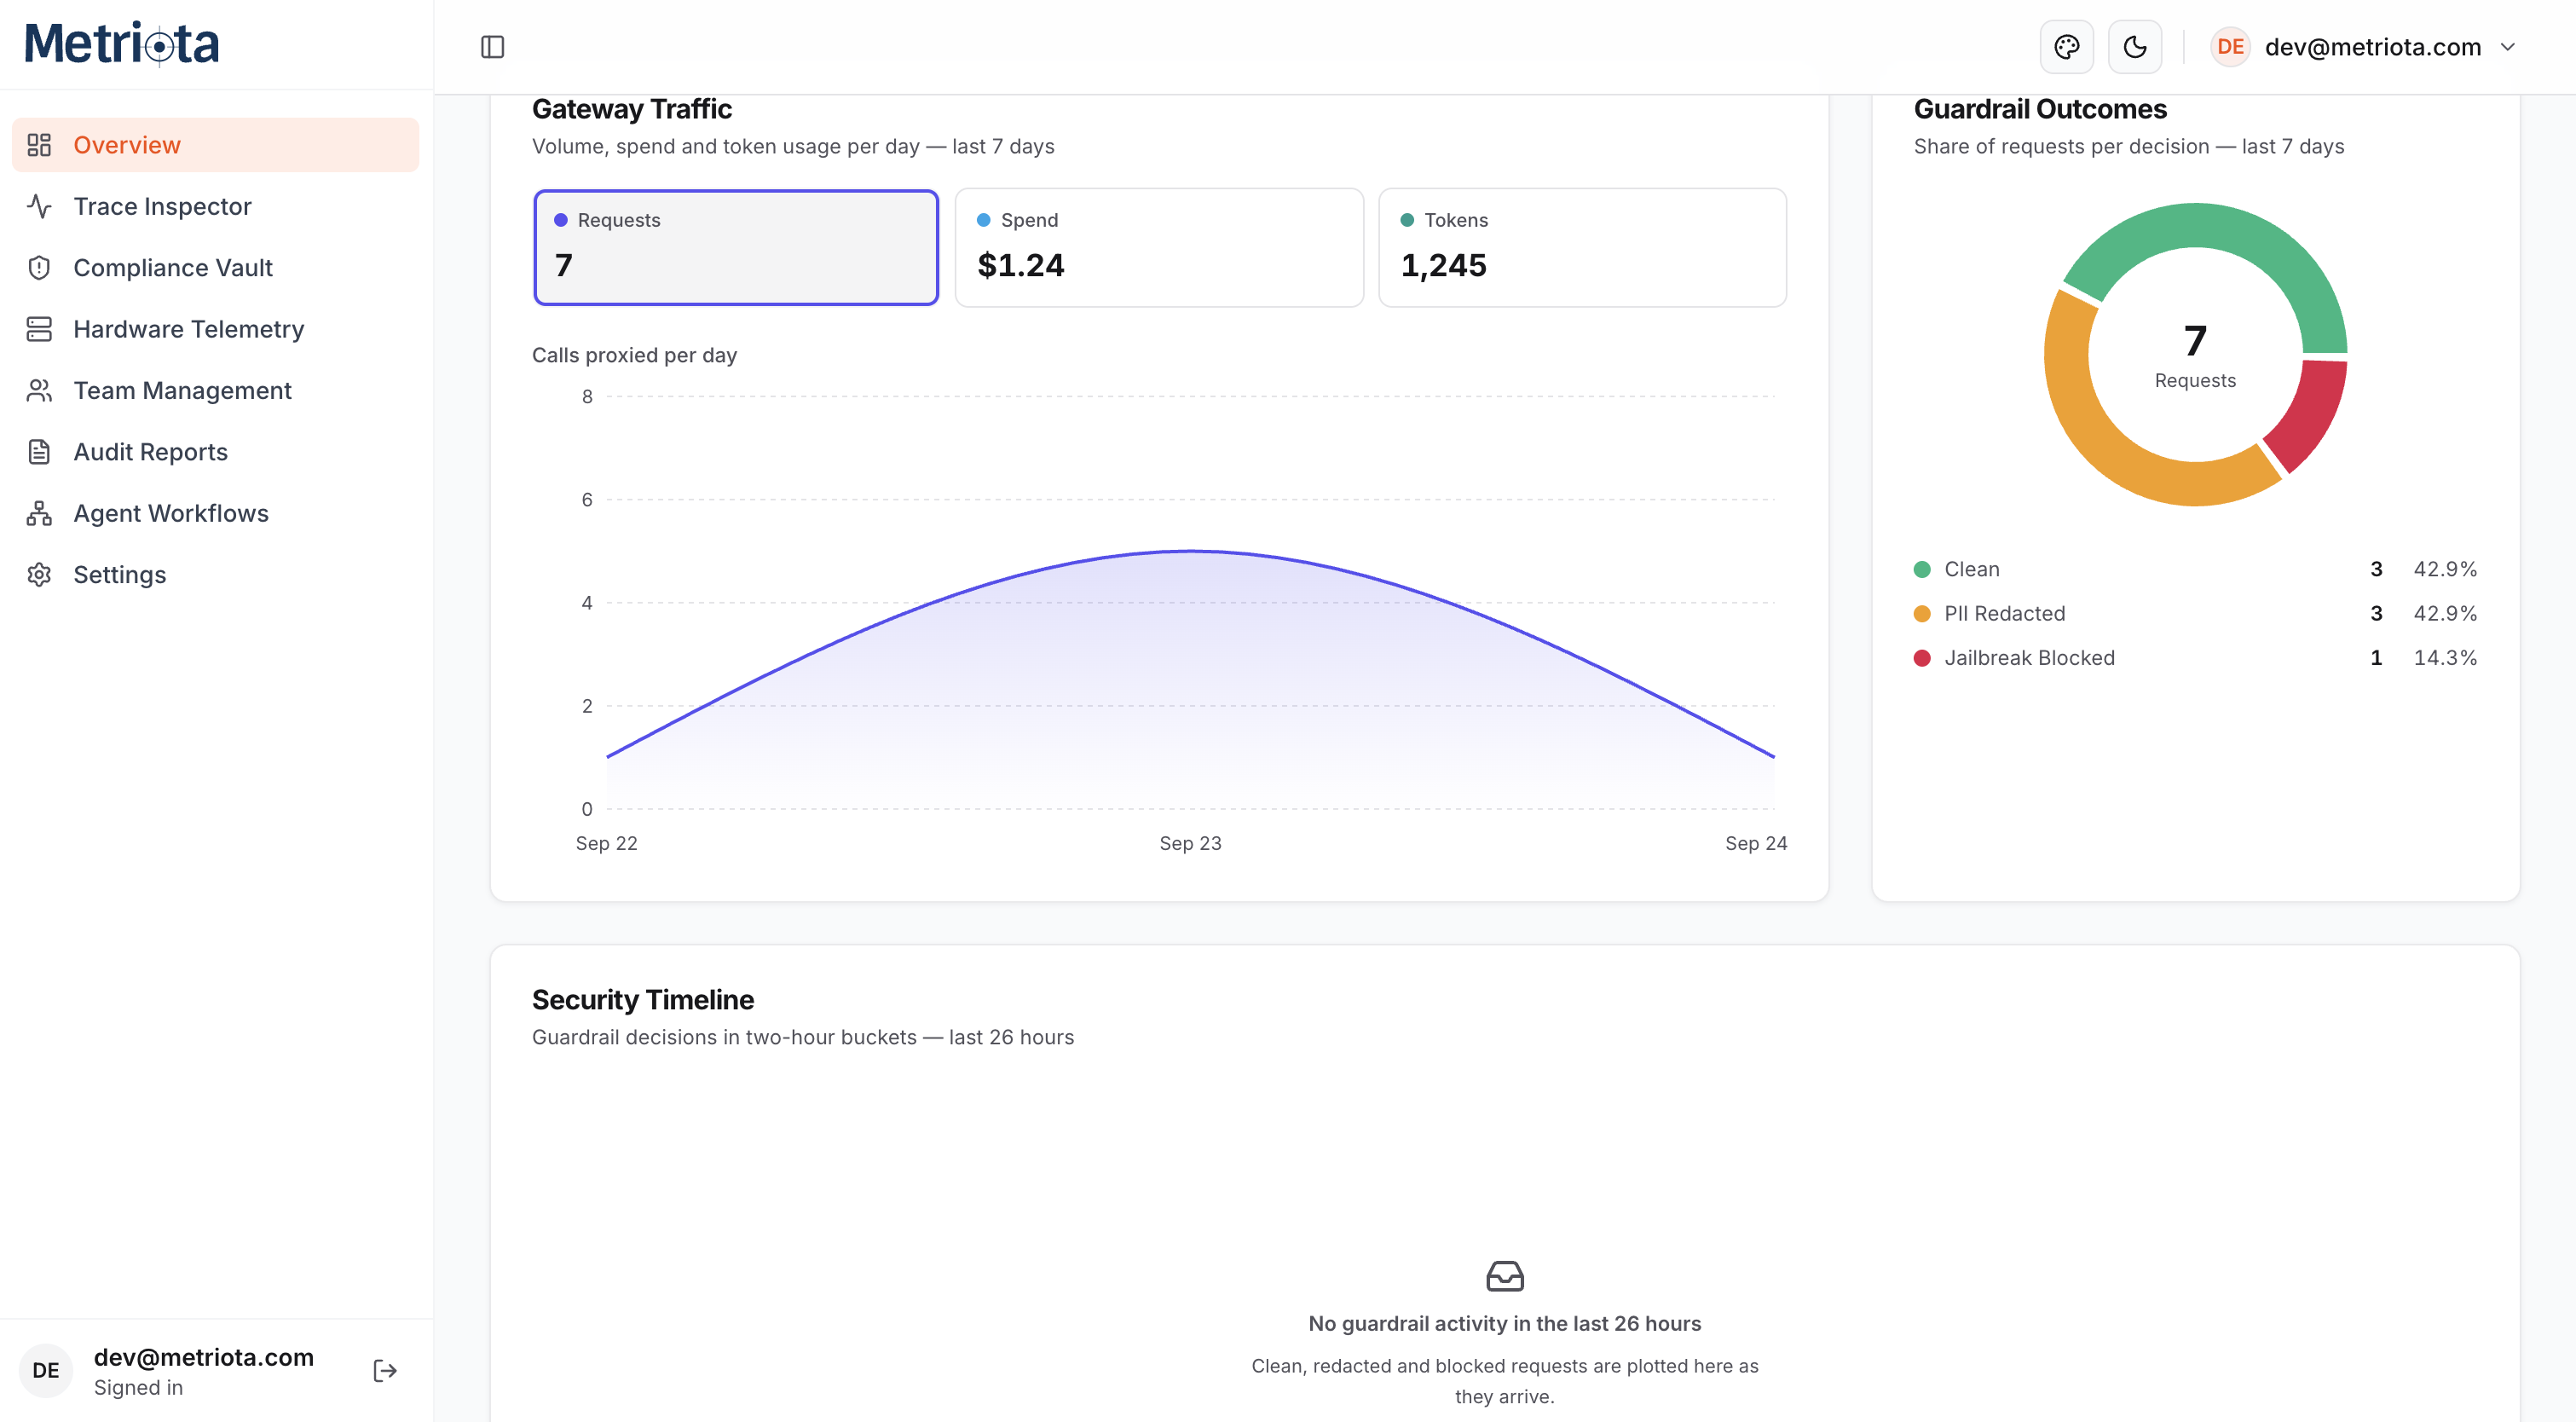Click the red Jailbreak Blocked donut segment
The width and height of the screenshot is (2576, 1422).
[x=2313, y=416]
